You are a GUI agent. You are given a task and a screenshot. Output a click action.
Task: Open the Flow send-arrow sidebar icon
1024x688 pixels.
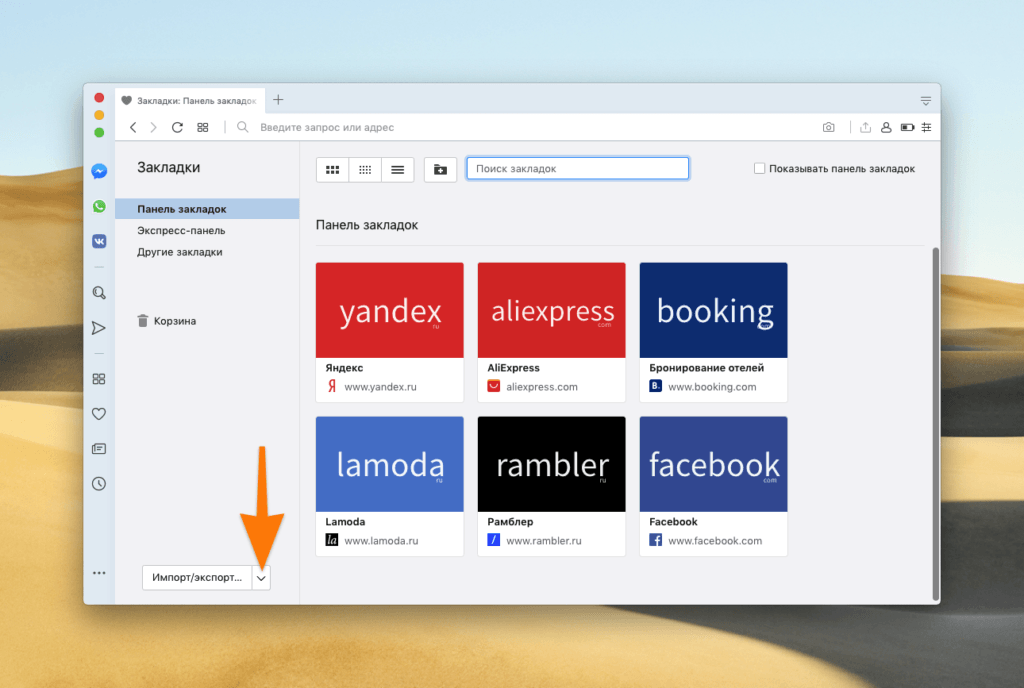(x=99, y=328)
